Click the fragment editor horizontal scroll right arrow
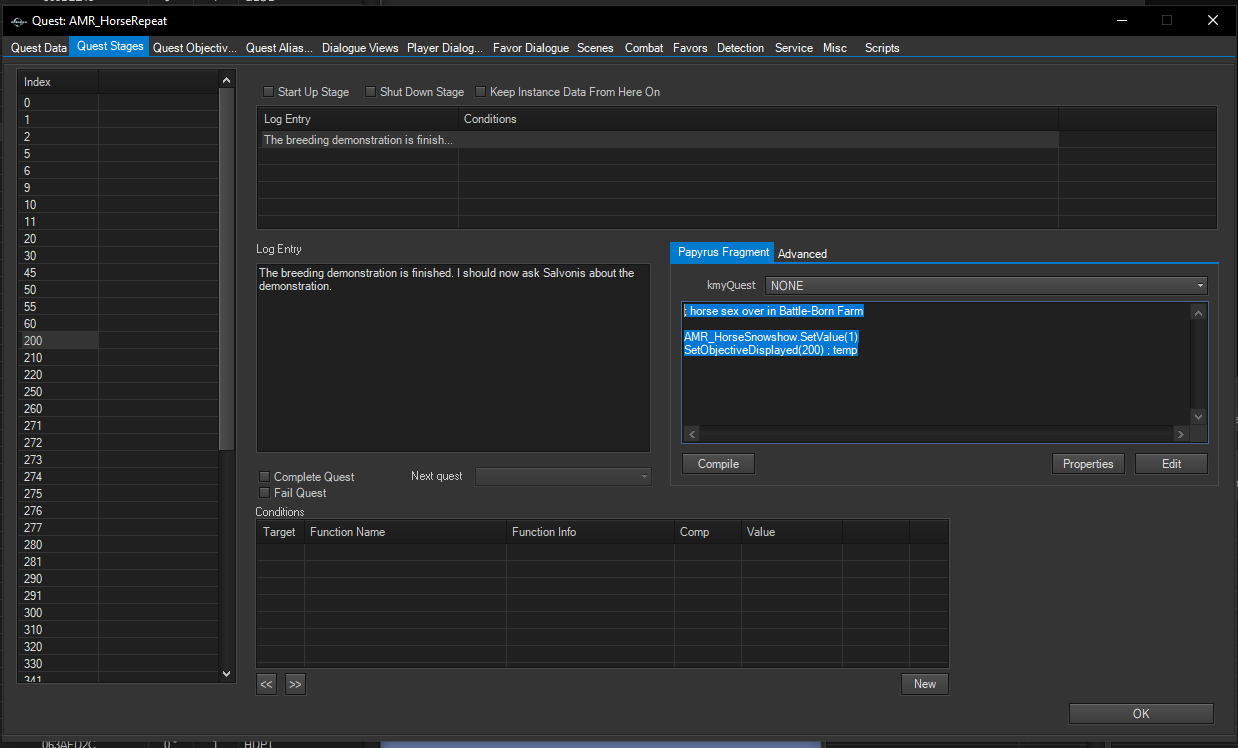The height and width of the screenshot is (748, 1238). click(1180, 434)
